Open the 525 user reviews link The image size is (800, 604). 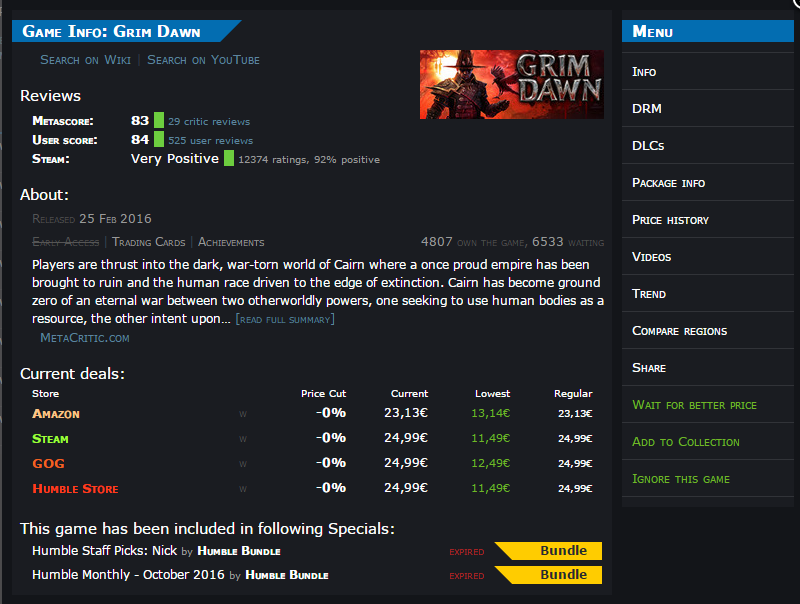click(210, 141)
